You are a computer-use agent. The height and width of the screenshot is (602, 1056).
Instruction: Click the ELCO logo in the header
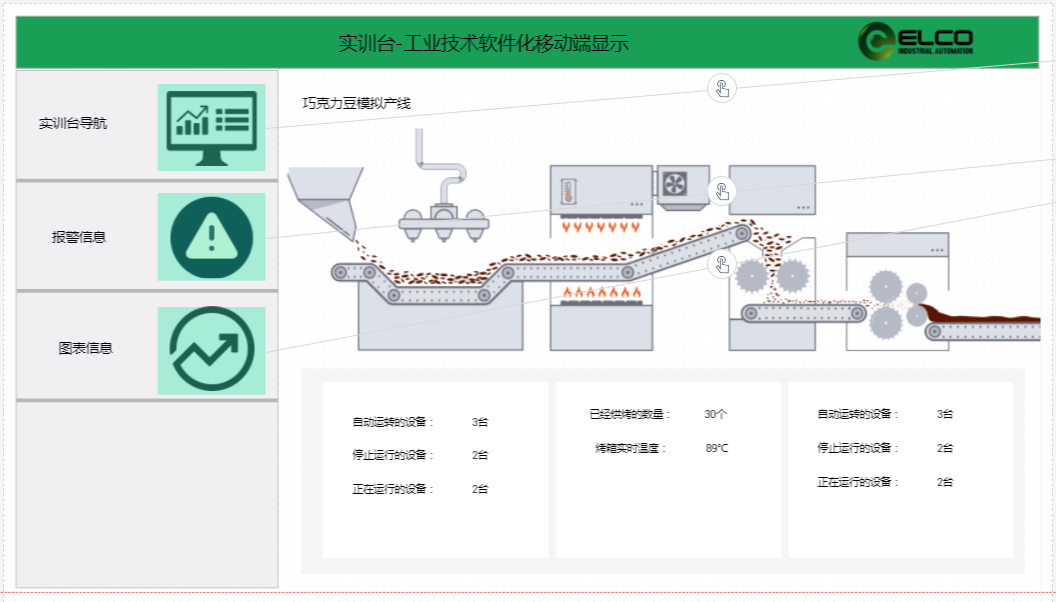pyautogui.click(x=914, y=42)
